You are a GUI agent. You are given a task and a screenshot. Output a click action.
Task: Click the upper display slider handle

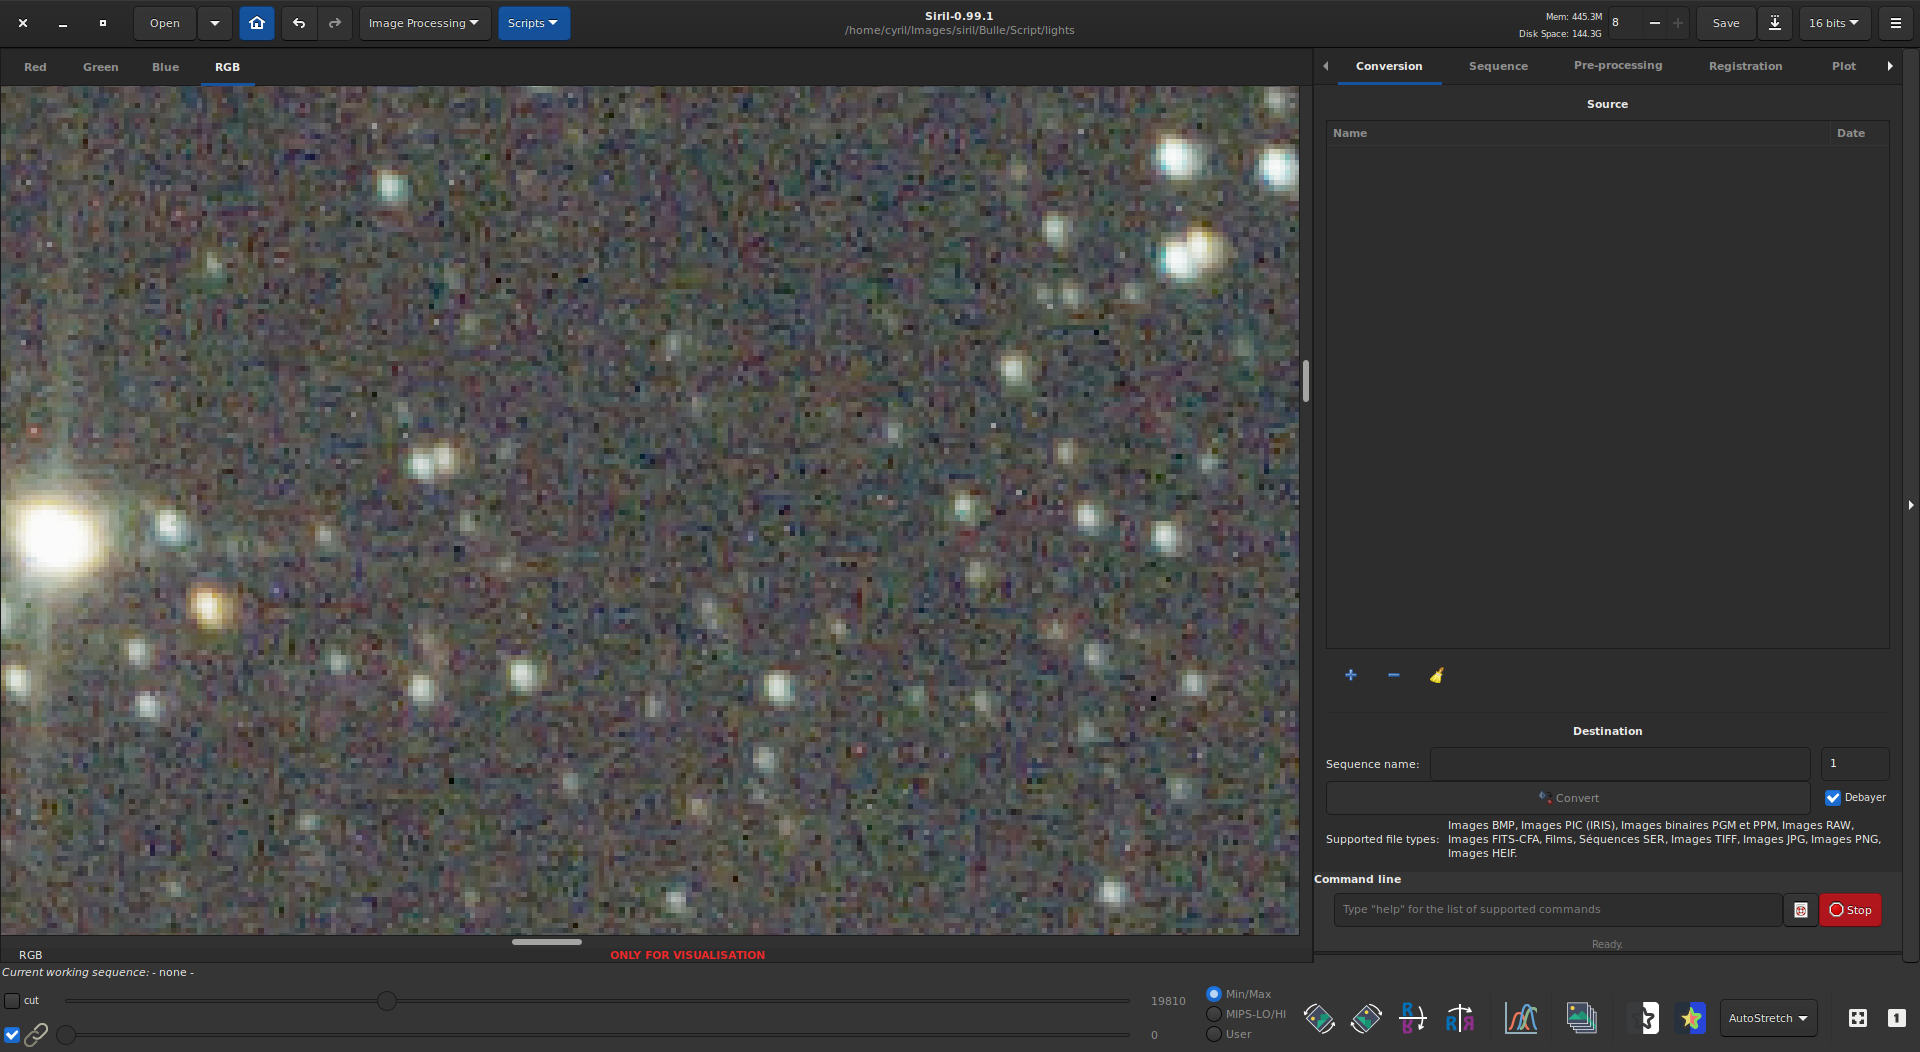387,1000
